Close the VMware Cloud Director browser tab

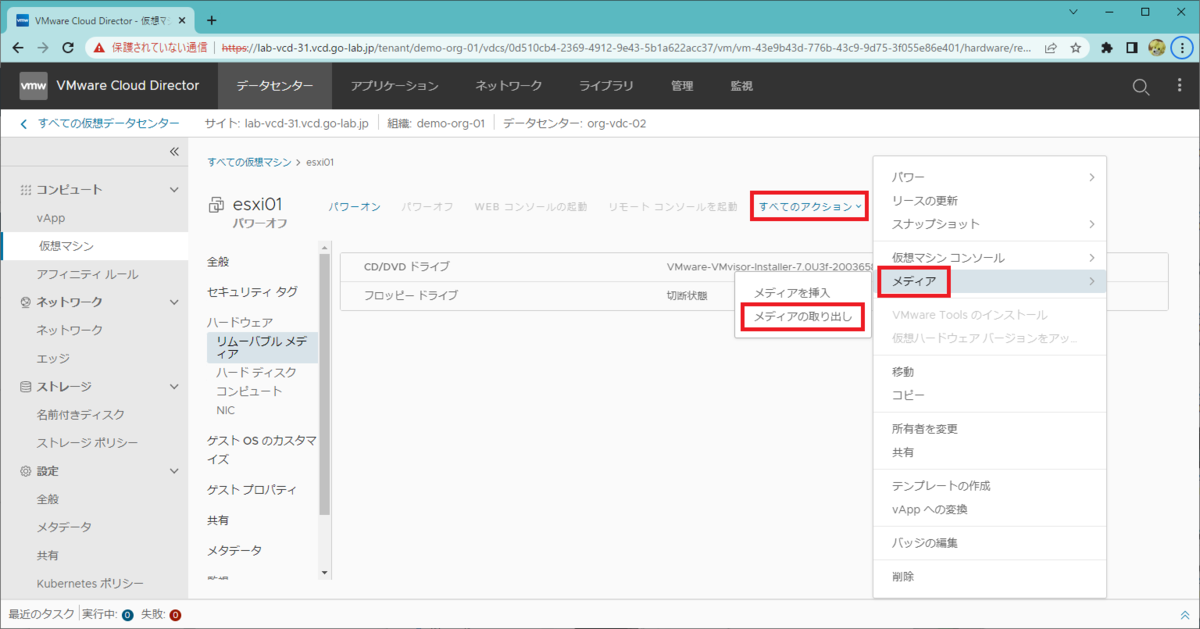183,20
